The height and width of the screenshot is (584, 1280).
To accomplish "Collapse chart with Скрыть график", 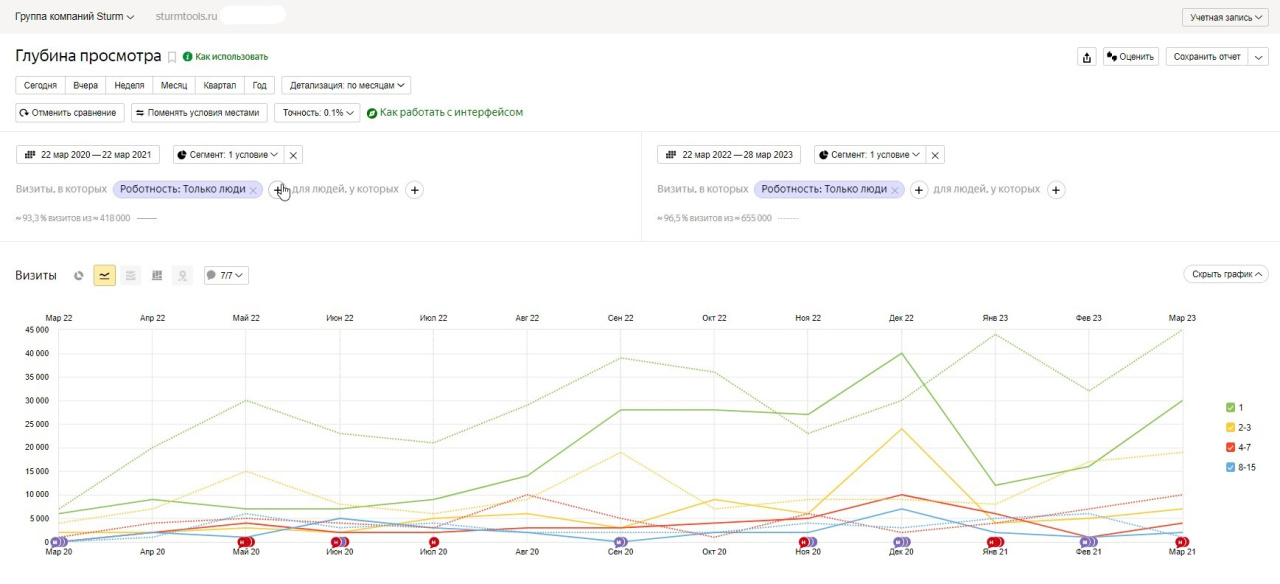I will (x=1225, y=274).
